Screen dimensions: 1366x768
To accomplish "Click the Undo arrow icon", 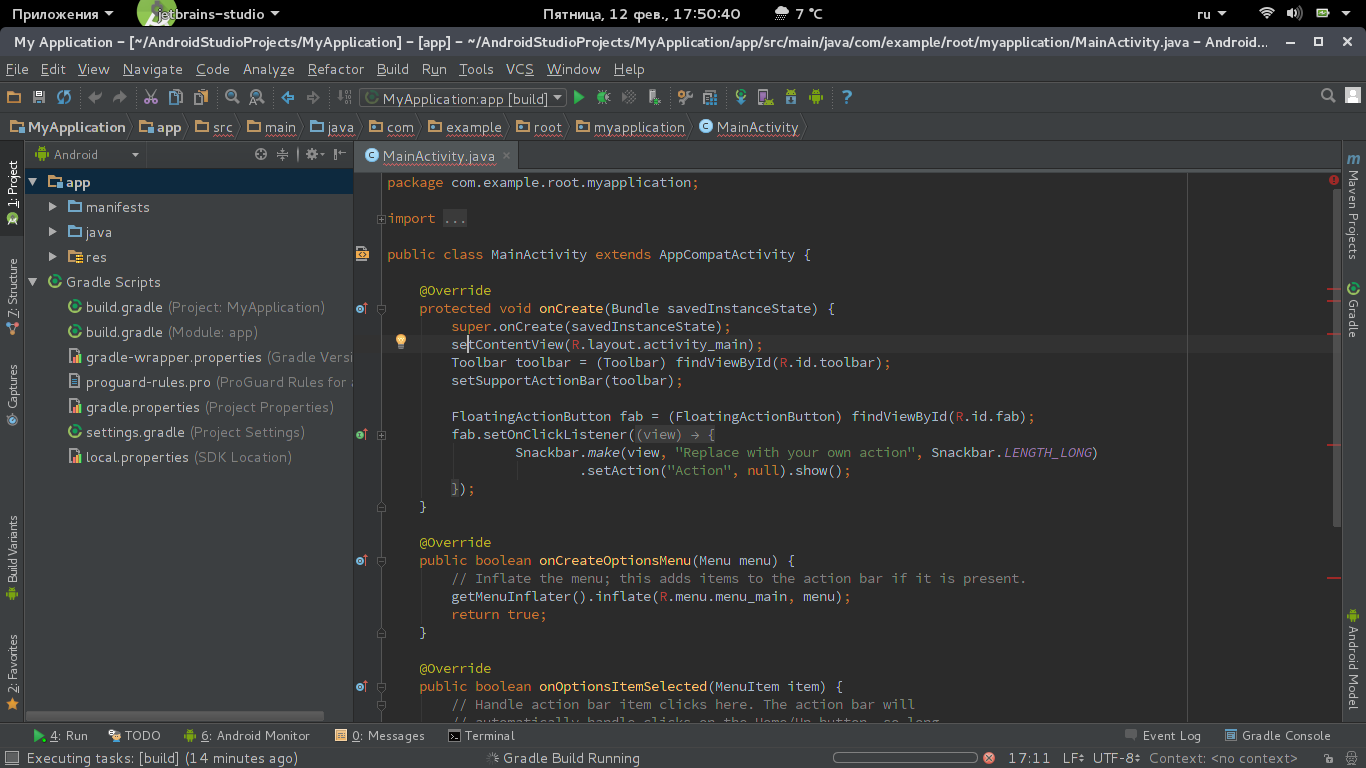I will [95, 97].
